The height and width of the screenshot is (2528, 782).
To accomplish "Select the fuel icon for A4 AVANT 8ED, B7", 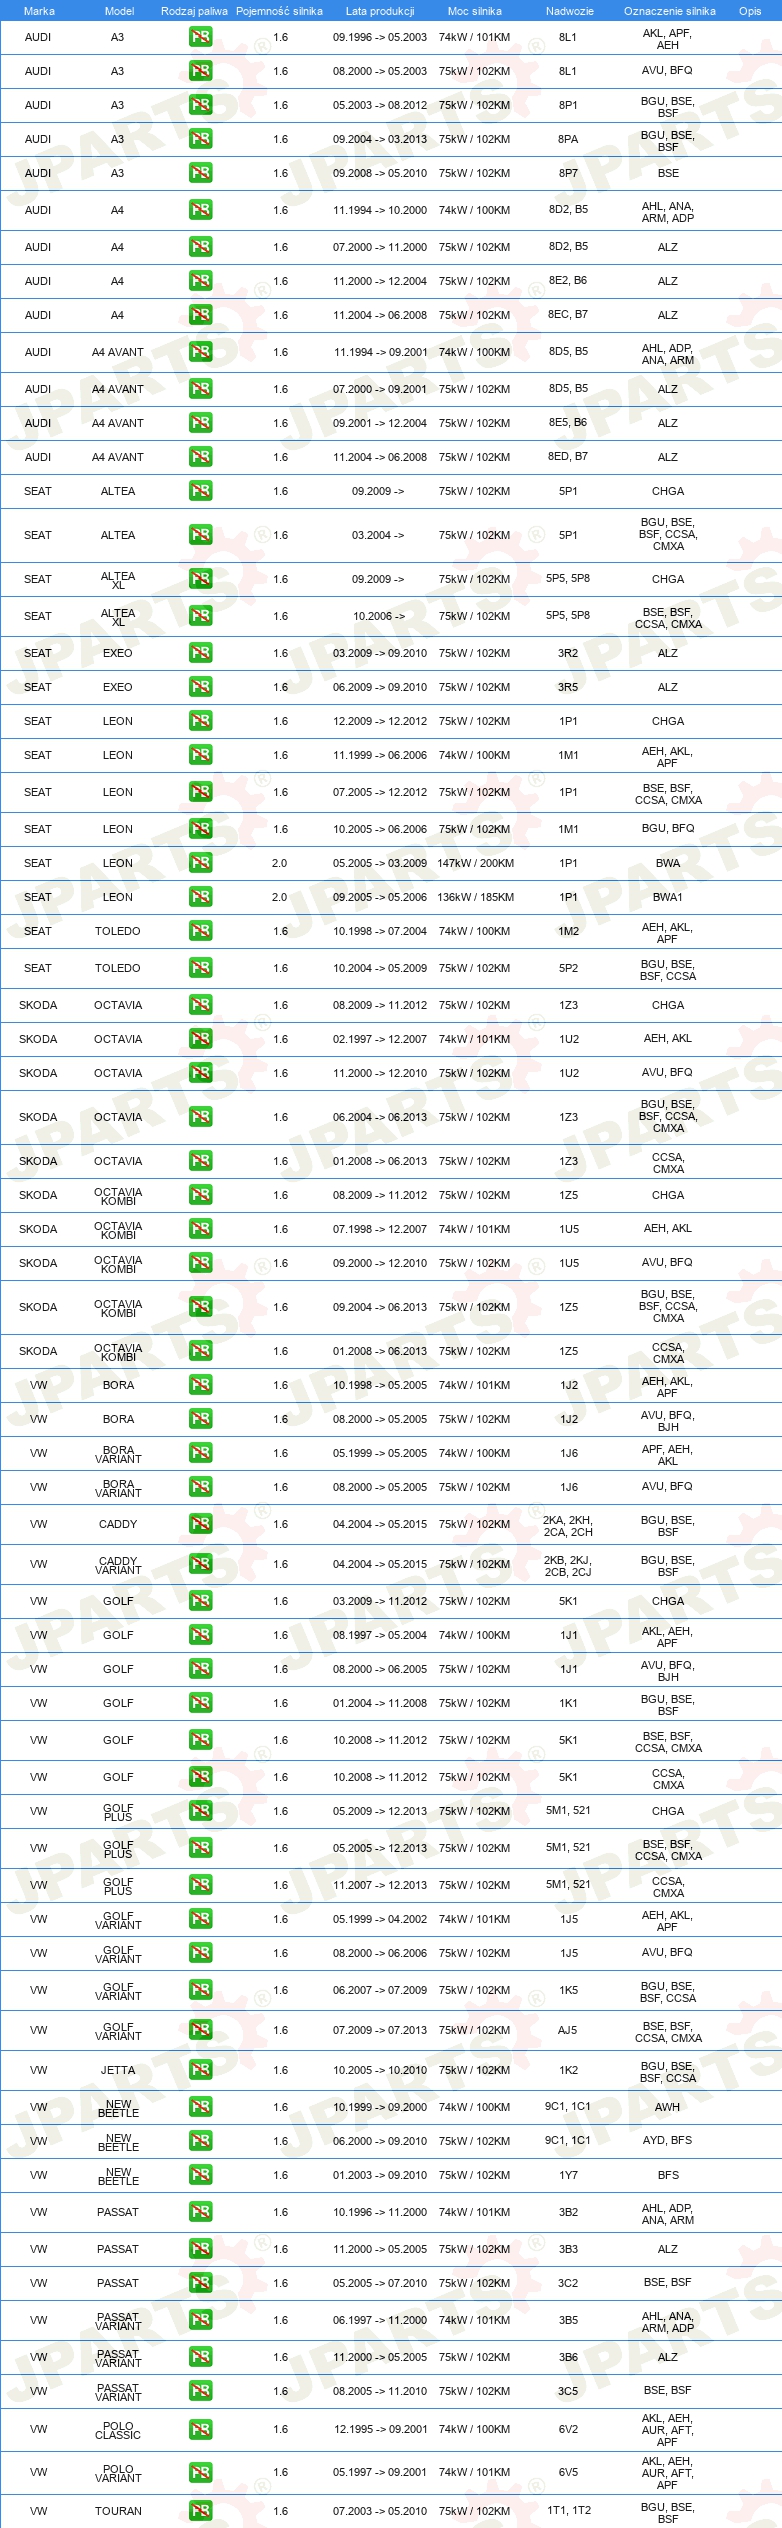I will [x=200, y=457].
